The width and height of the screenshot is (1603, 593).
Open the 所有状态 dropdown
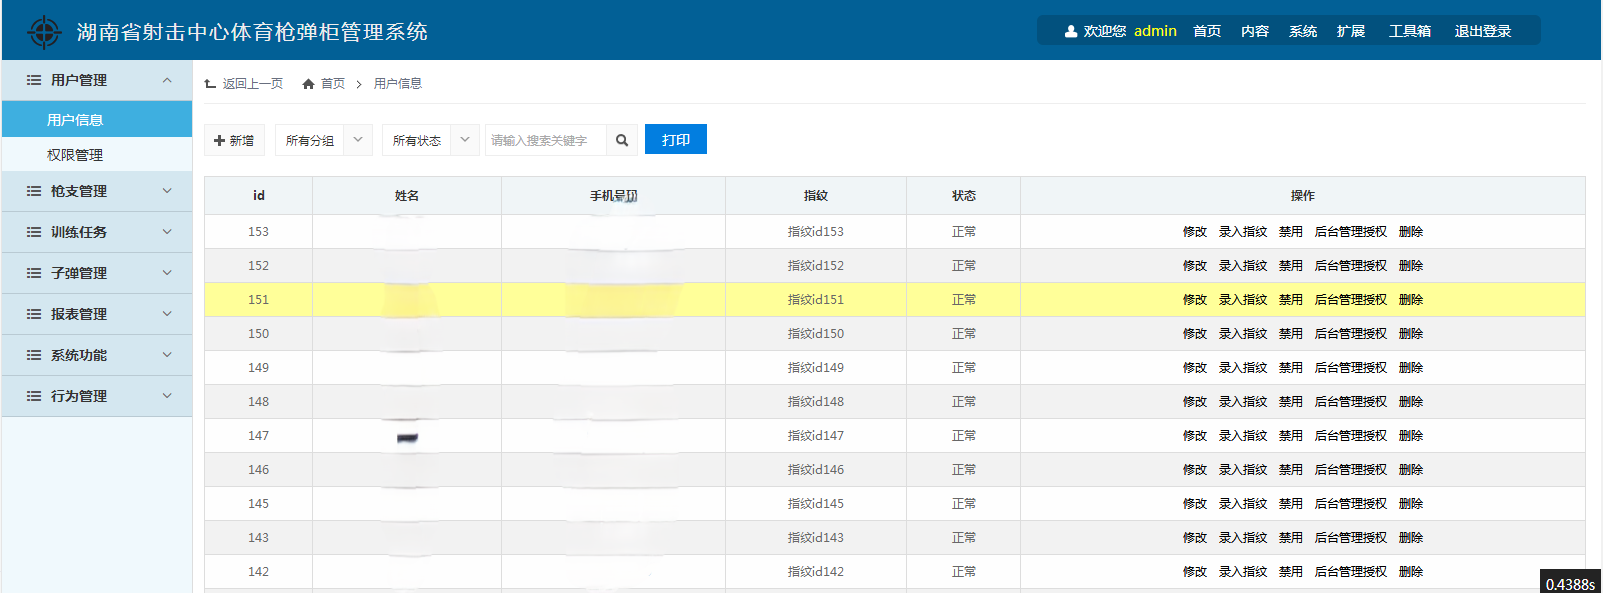coord(431,140)
